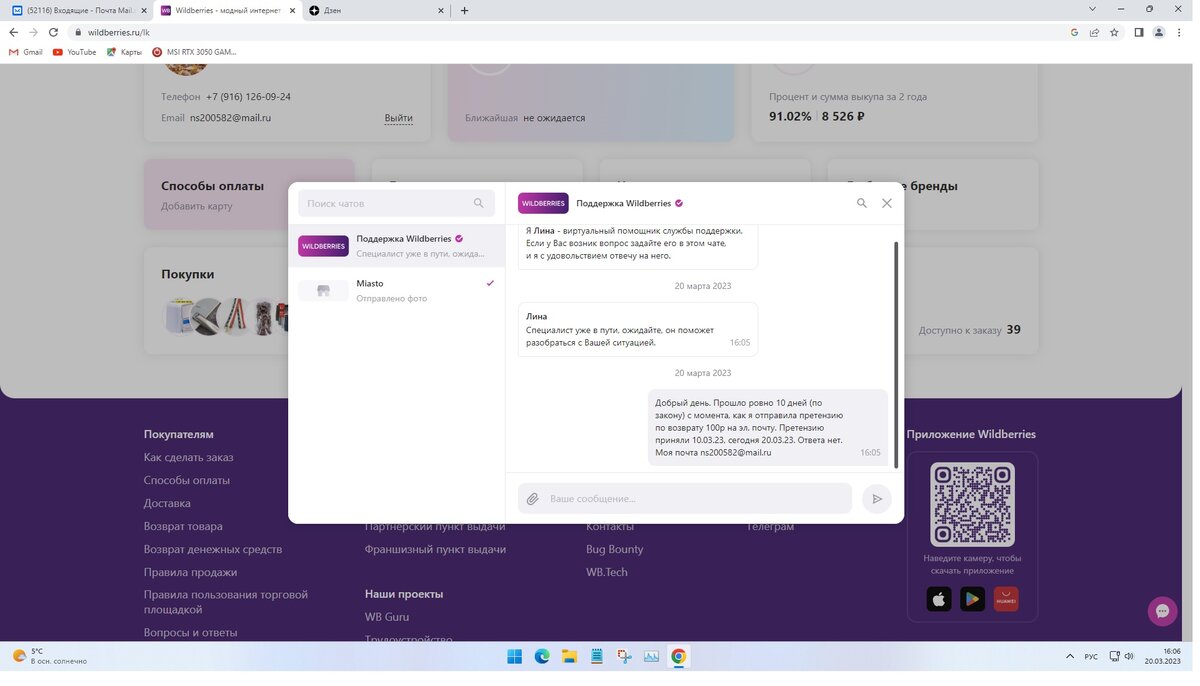Screen dimensions: 1200x686
Task: Click the phone number +7 (916) 126-09-24
Action: click(248, 97)
